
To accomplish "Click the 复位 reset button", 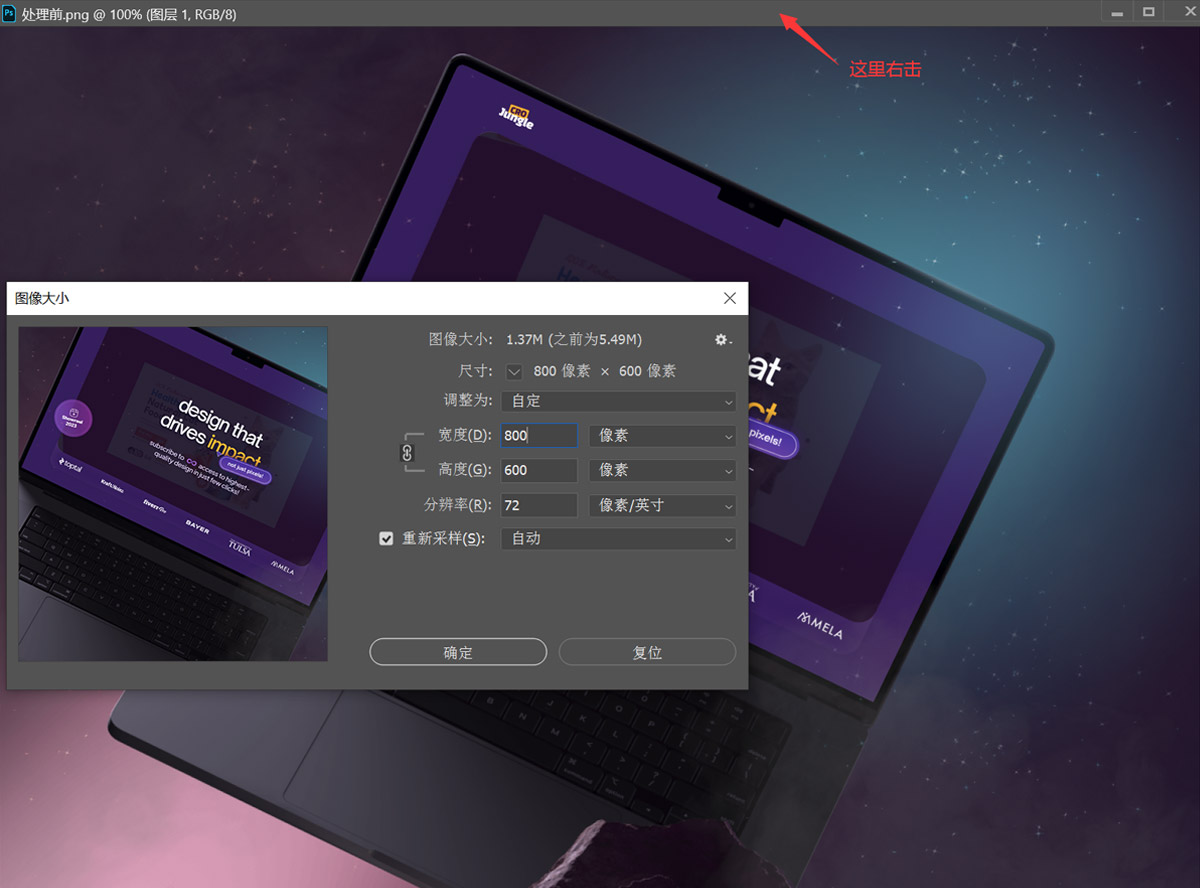I will tap(647, 652).
